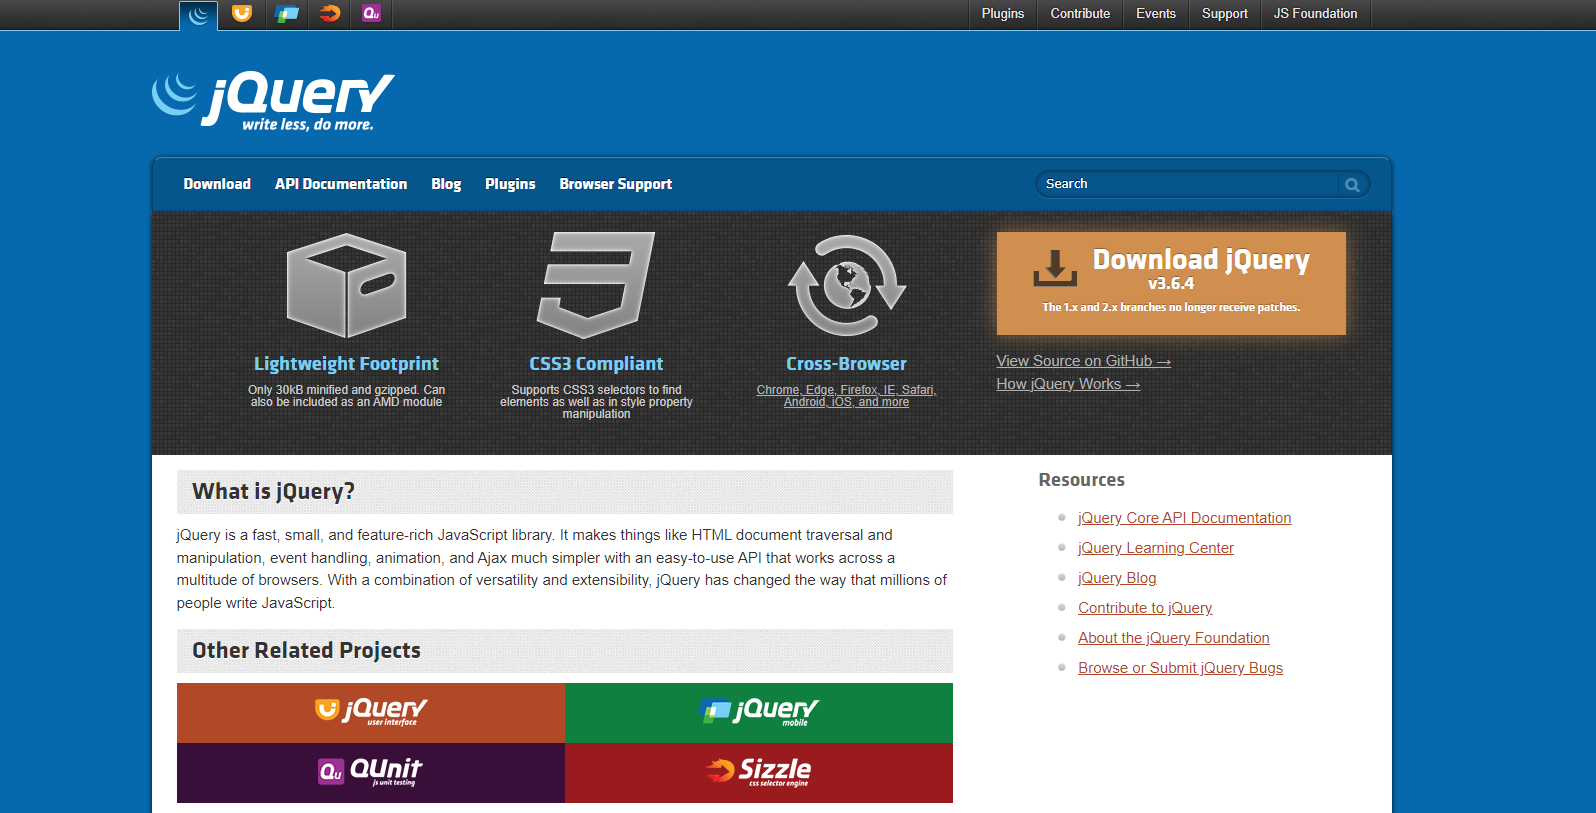Open the jQuery mobile project tile
The width and height of the screenshot is (1596, 813).
(759, 713)
